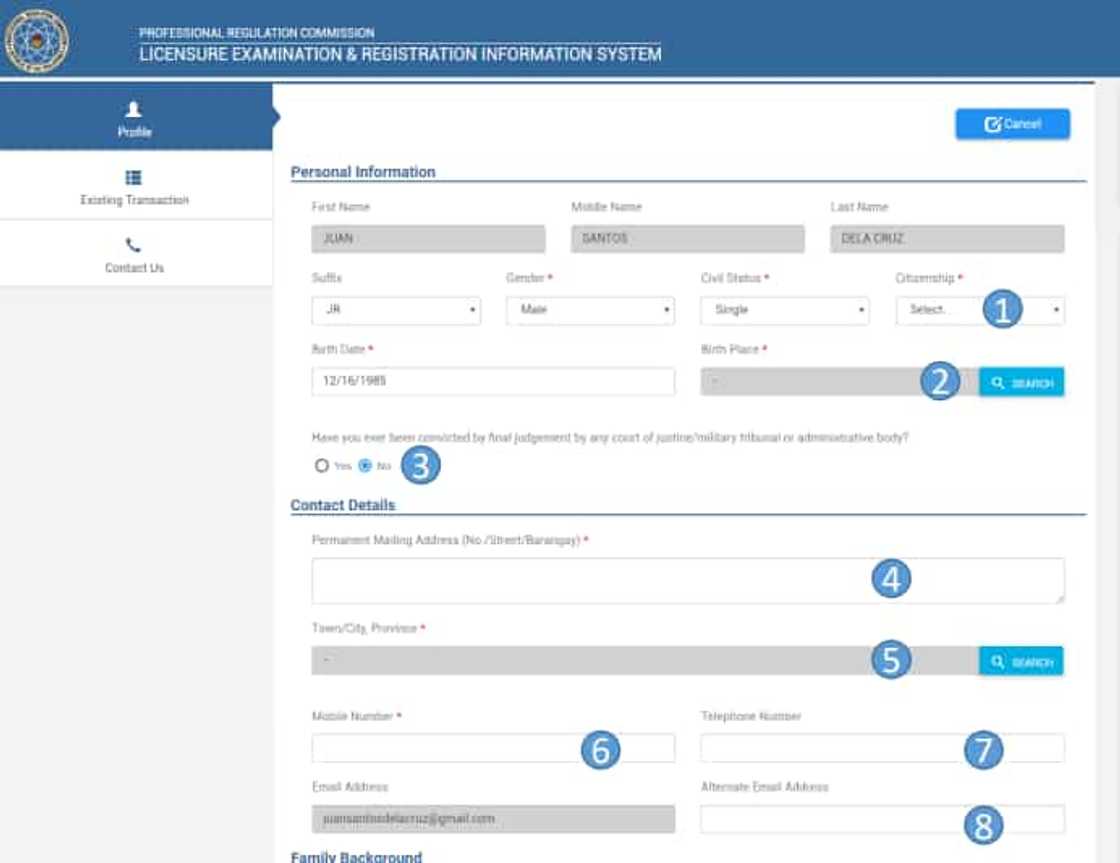Select Yes for conviction question
This screenshot has width=1120, height=863.
[322, 466]
